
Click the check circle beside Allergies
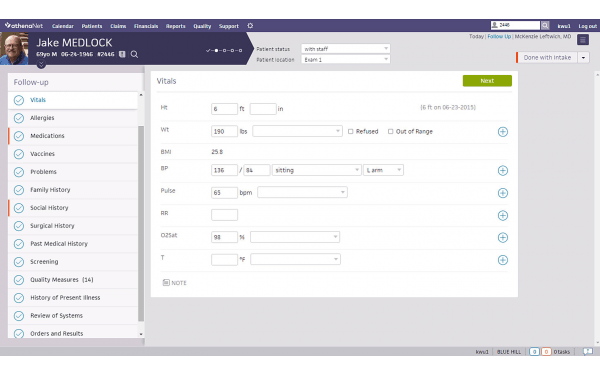tap(19, 118)
